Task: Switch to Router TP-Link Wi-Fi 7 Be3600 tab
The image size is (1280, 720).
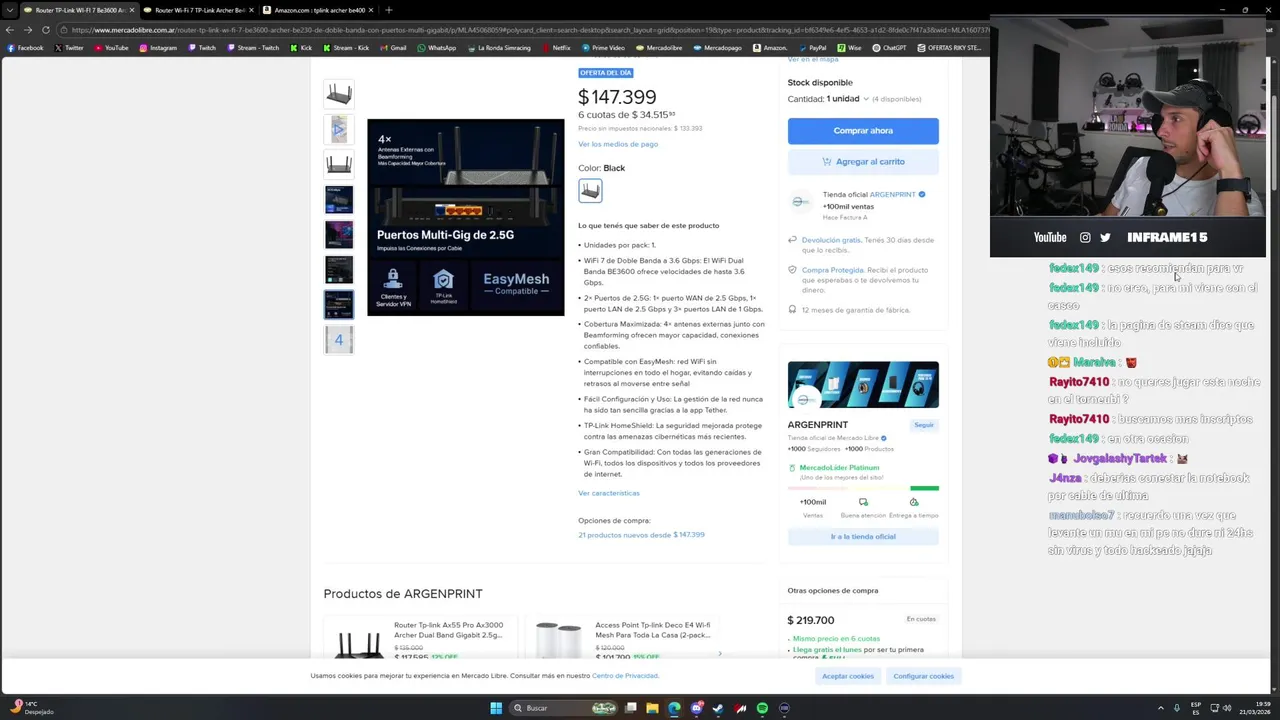Action: click(78, 10)
